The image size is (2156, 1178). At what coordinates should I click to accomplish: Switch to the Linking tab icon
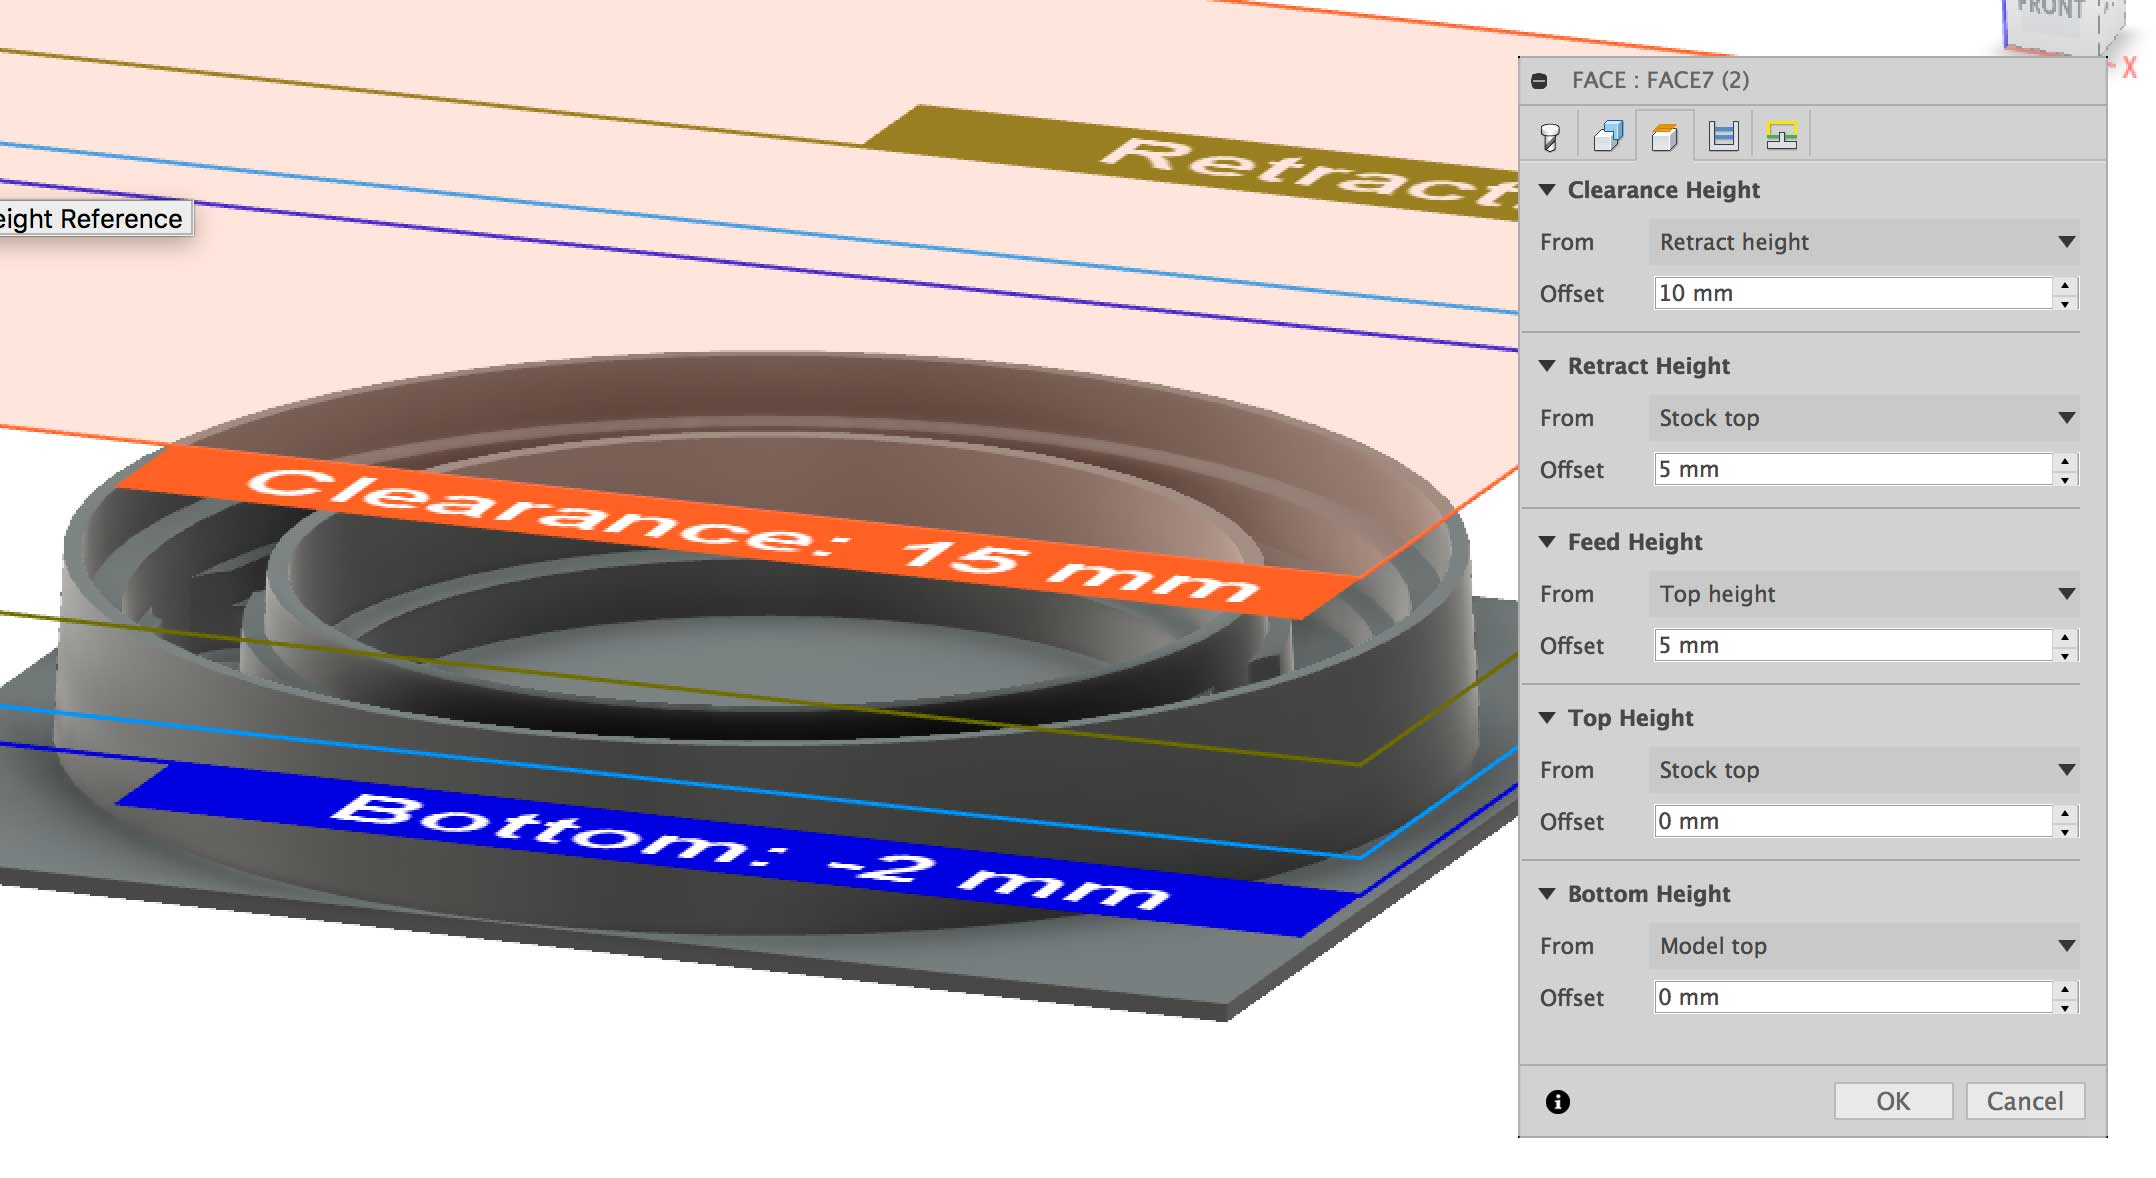(1781, 136)
